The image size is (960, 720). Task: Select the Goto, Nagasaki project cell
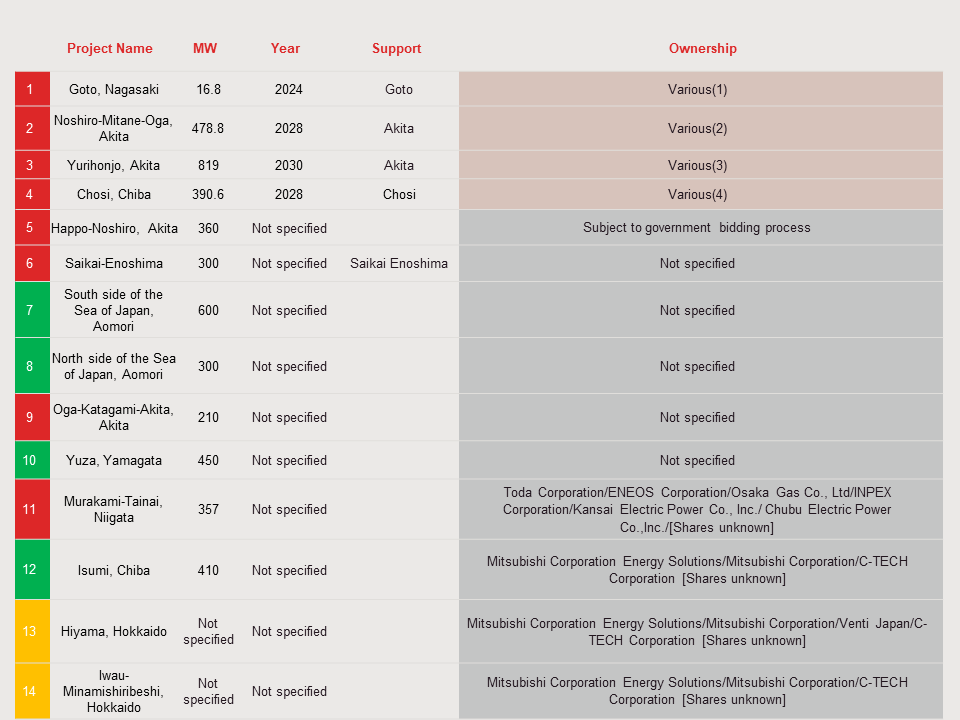(114, 89)
